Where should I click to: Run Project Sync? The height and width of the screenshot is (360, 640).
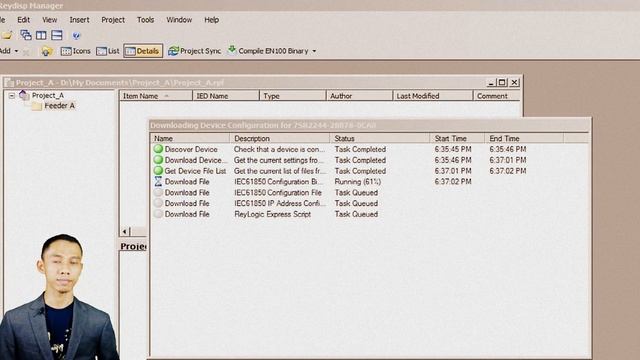tap(195, 51)
